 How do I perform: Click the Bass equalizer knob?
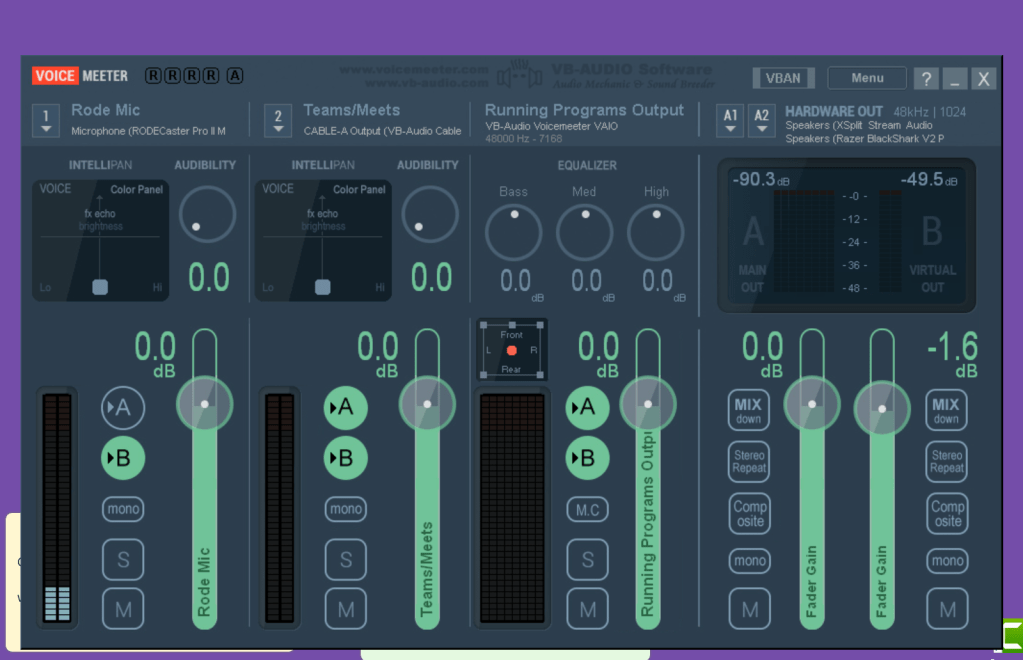pos(513,233)
